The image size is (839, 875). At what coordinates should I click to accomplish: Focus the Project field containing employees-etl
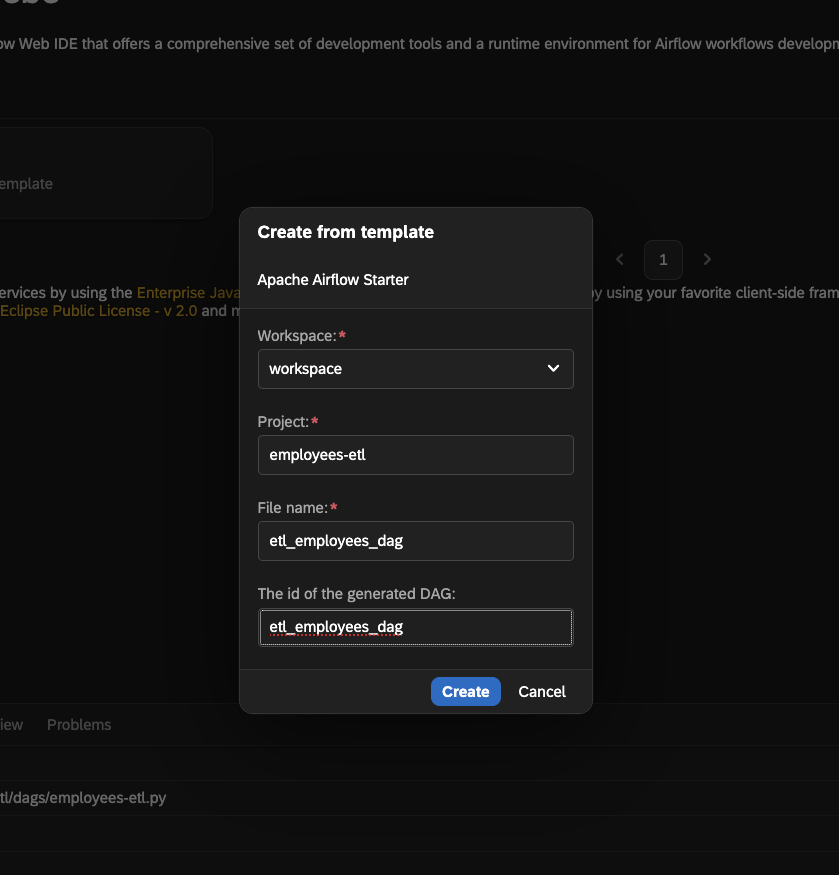[x=415, y=455]
